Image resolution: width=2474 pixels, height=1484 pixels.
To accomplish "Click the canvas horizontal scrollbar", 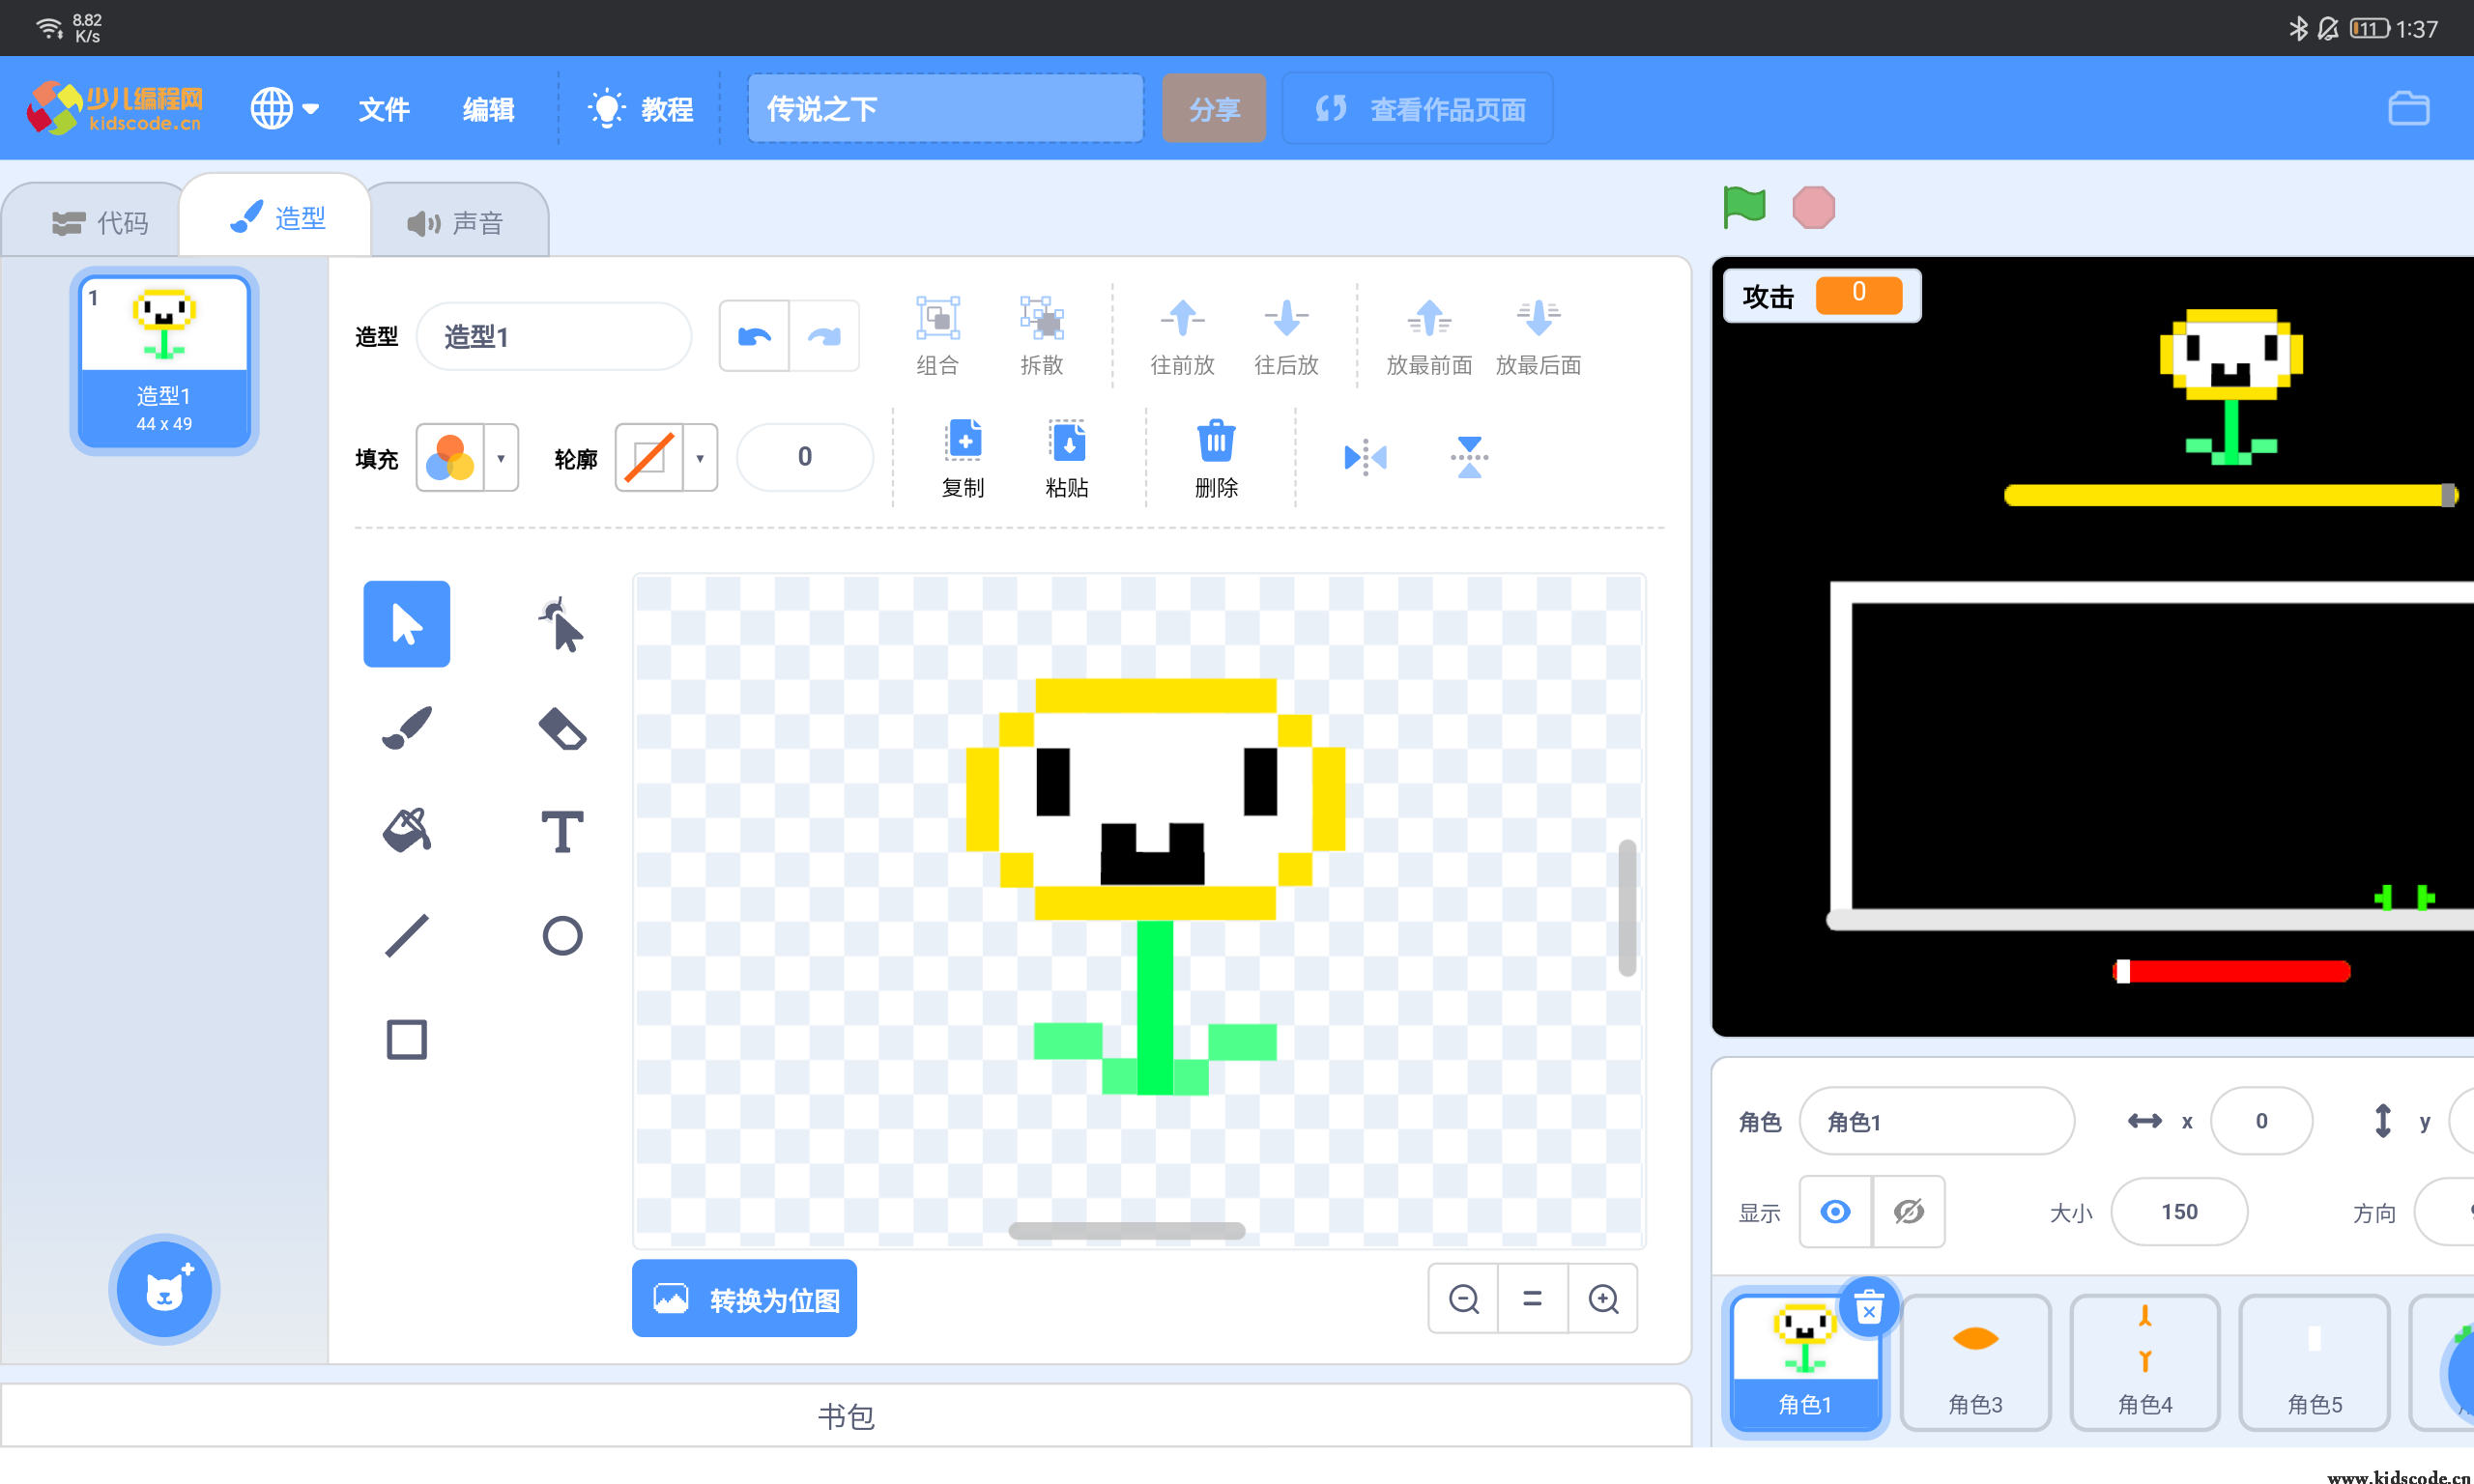I will click(1127, 1231).
